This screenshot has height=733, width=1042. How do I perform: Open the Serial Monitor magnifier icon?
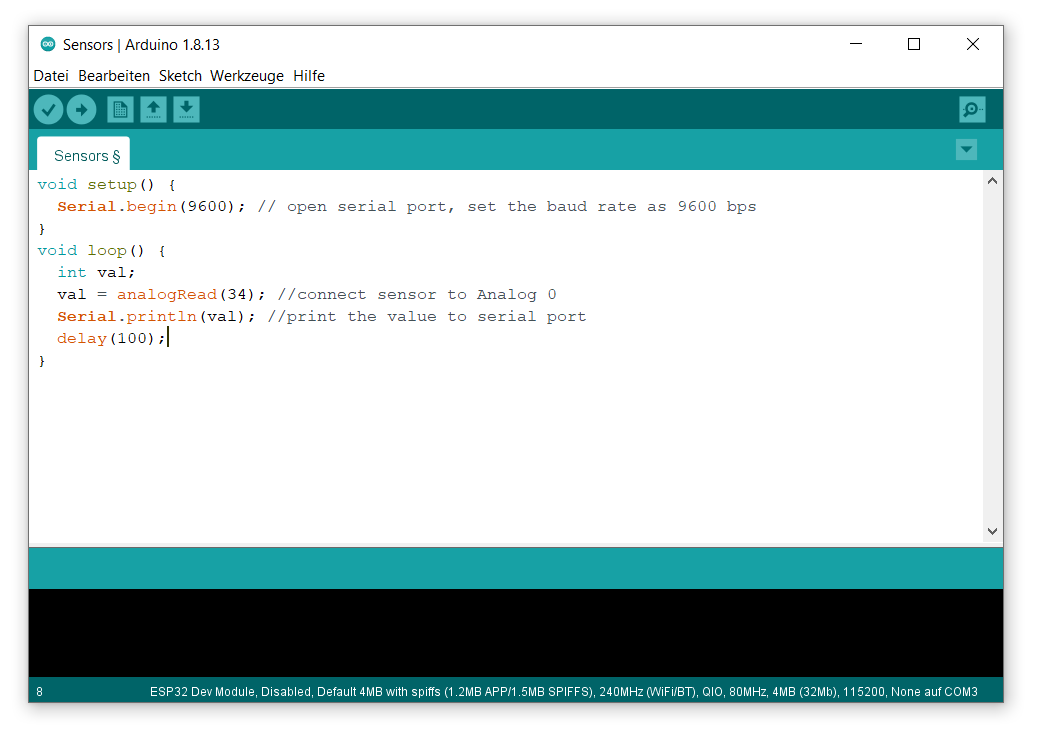coord(971,109)
